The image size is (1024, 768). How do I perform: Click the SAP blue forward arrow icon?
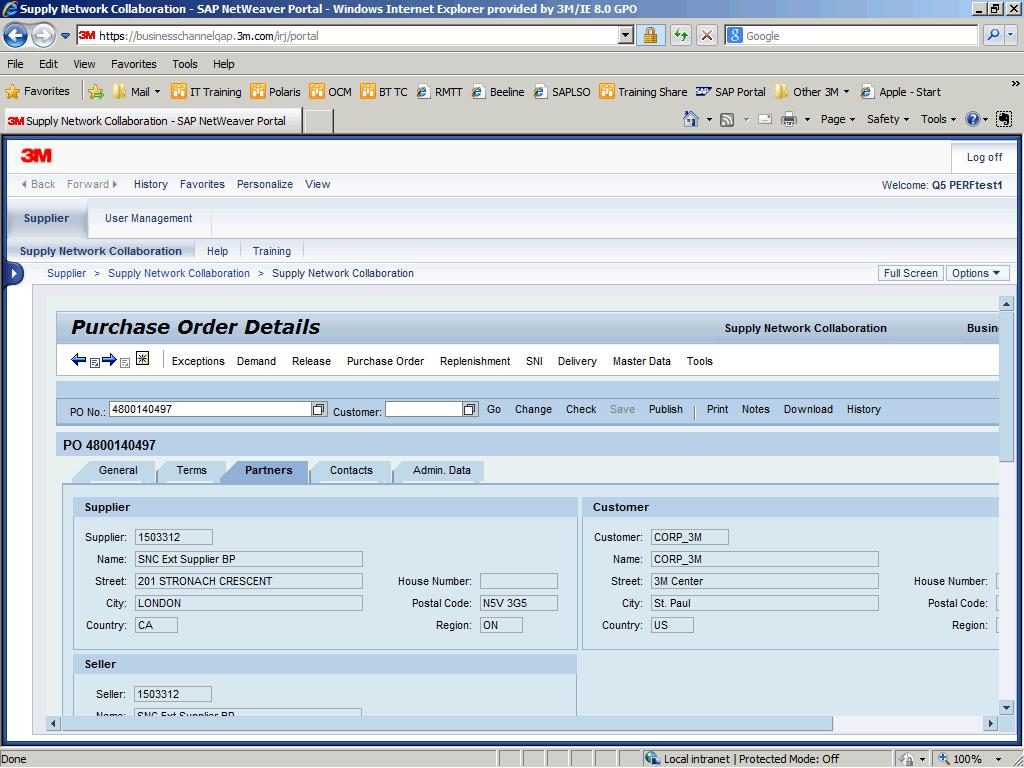coord(109,360)
